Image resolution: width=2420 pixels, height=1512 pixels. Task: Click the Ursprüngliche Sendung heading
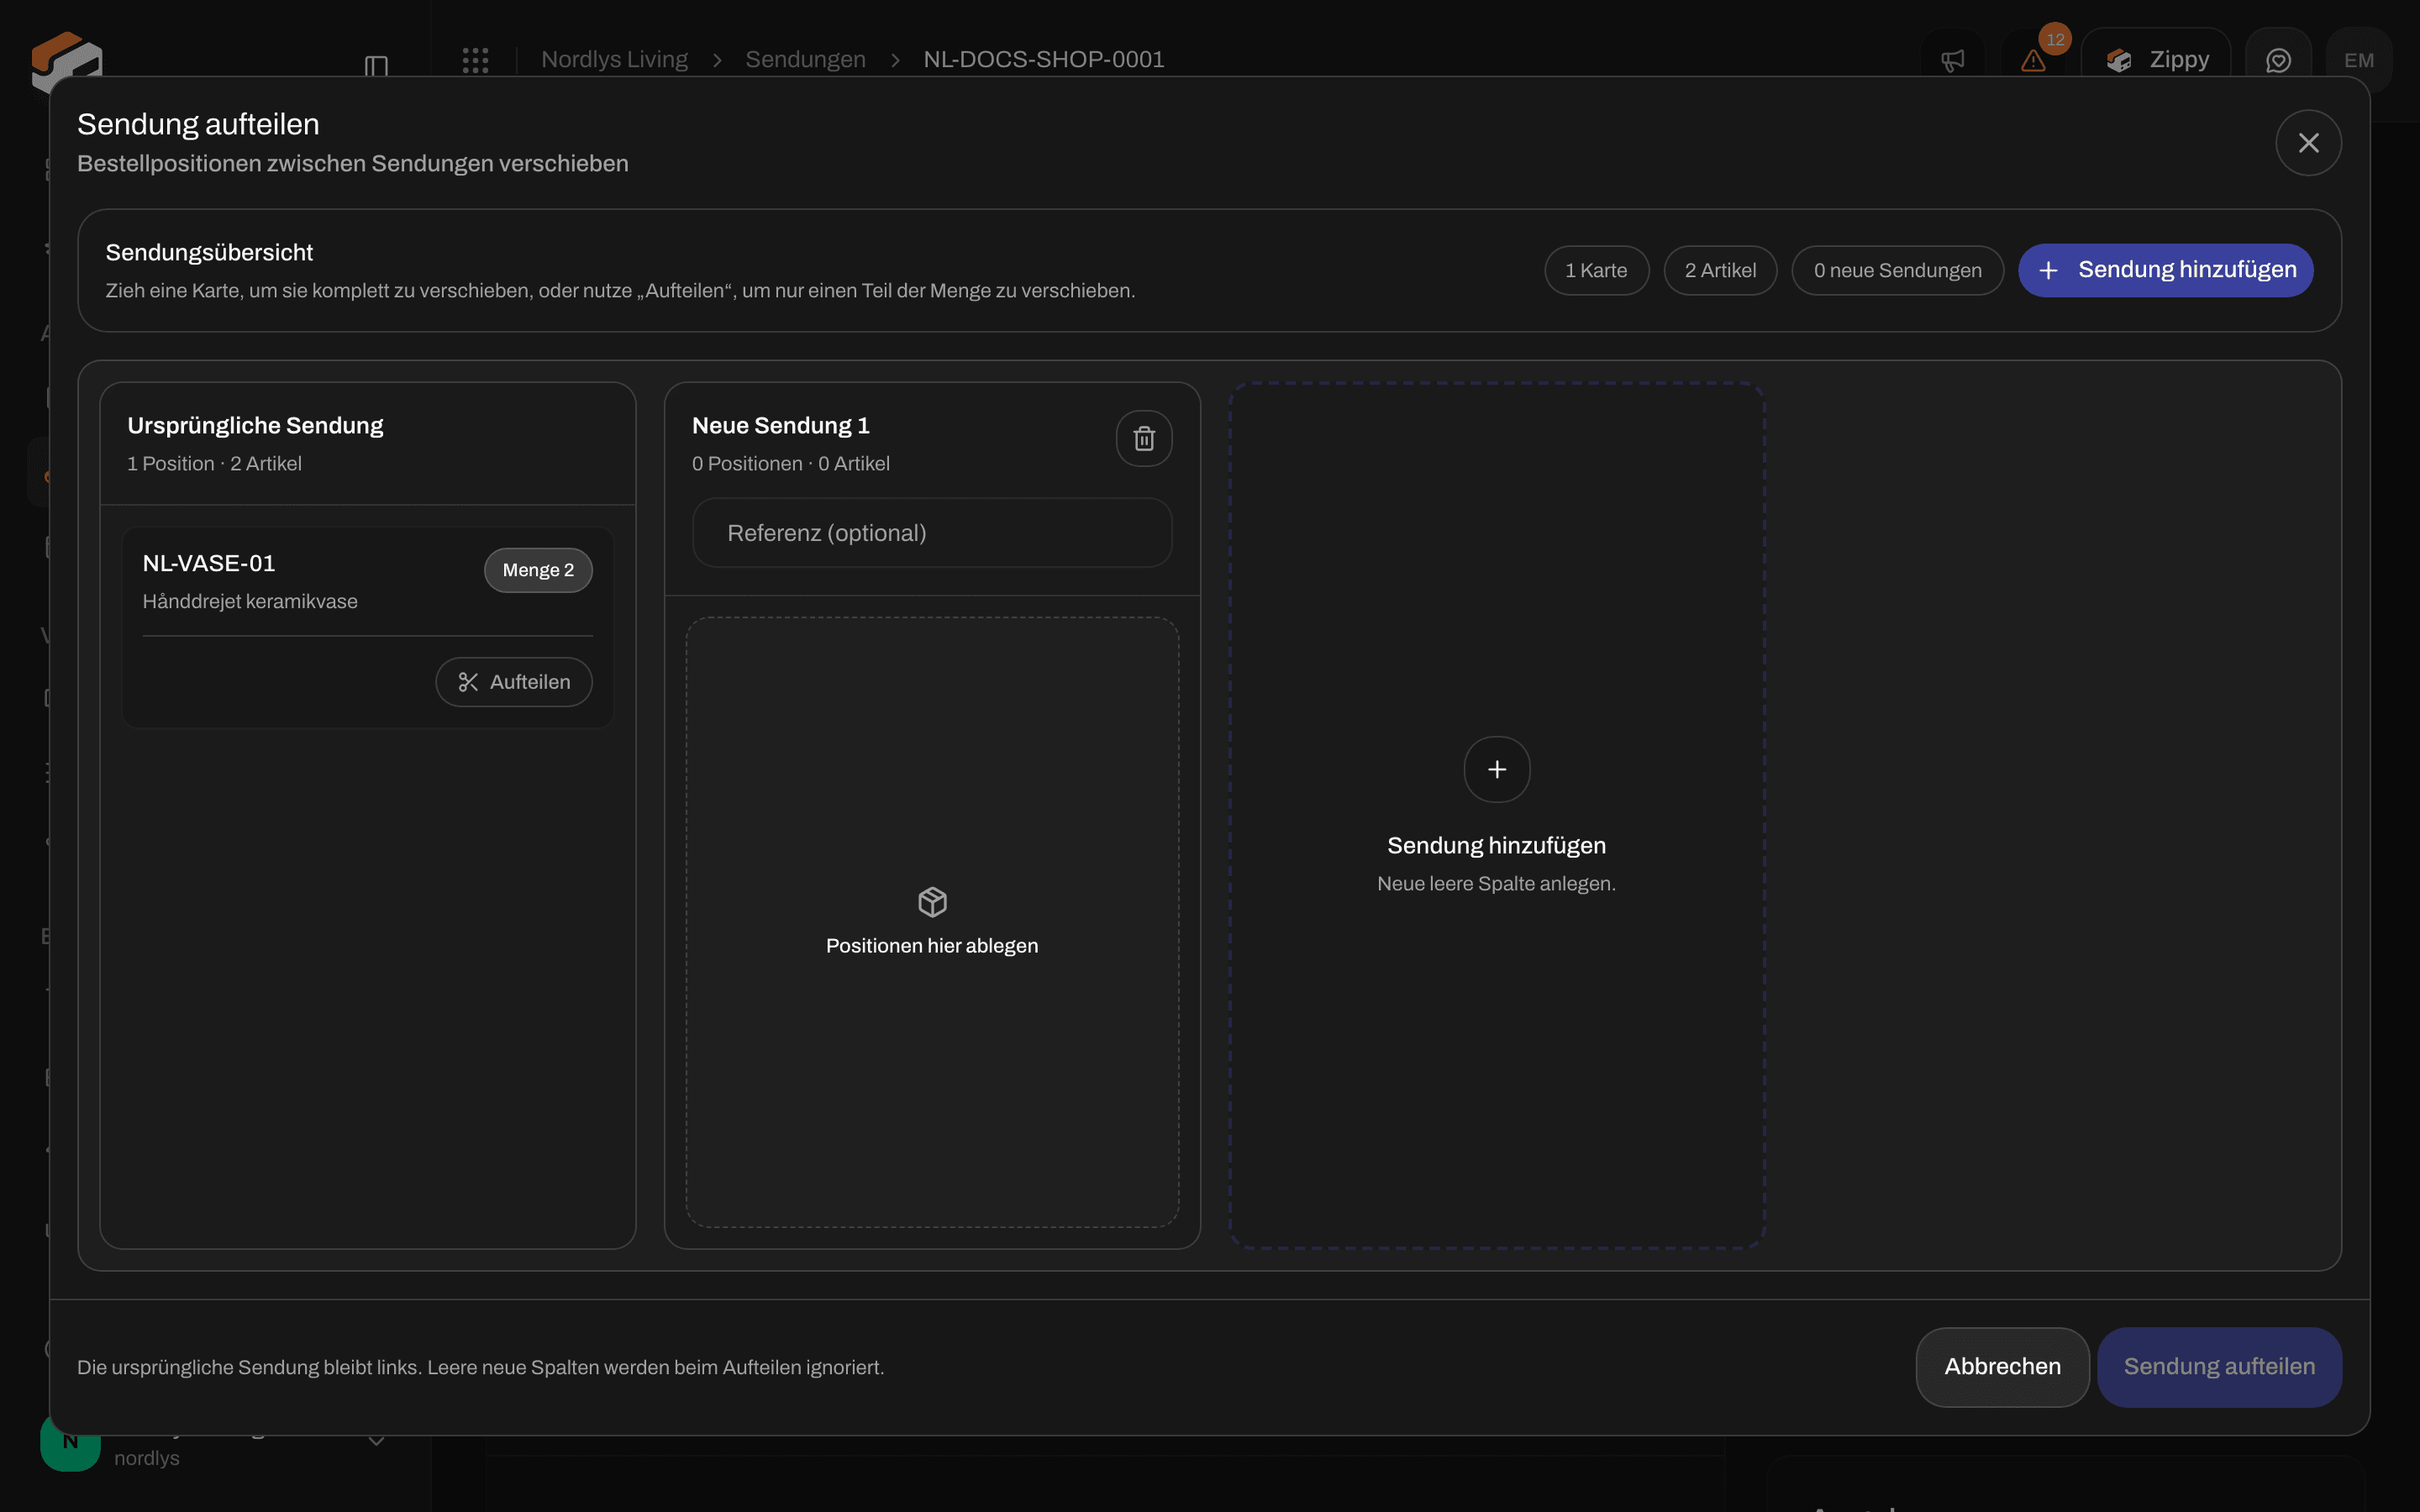tap(255, 426)
